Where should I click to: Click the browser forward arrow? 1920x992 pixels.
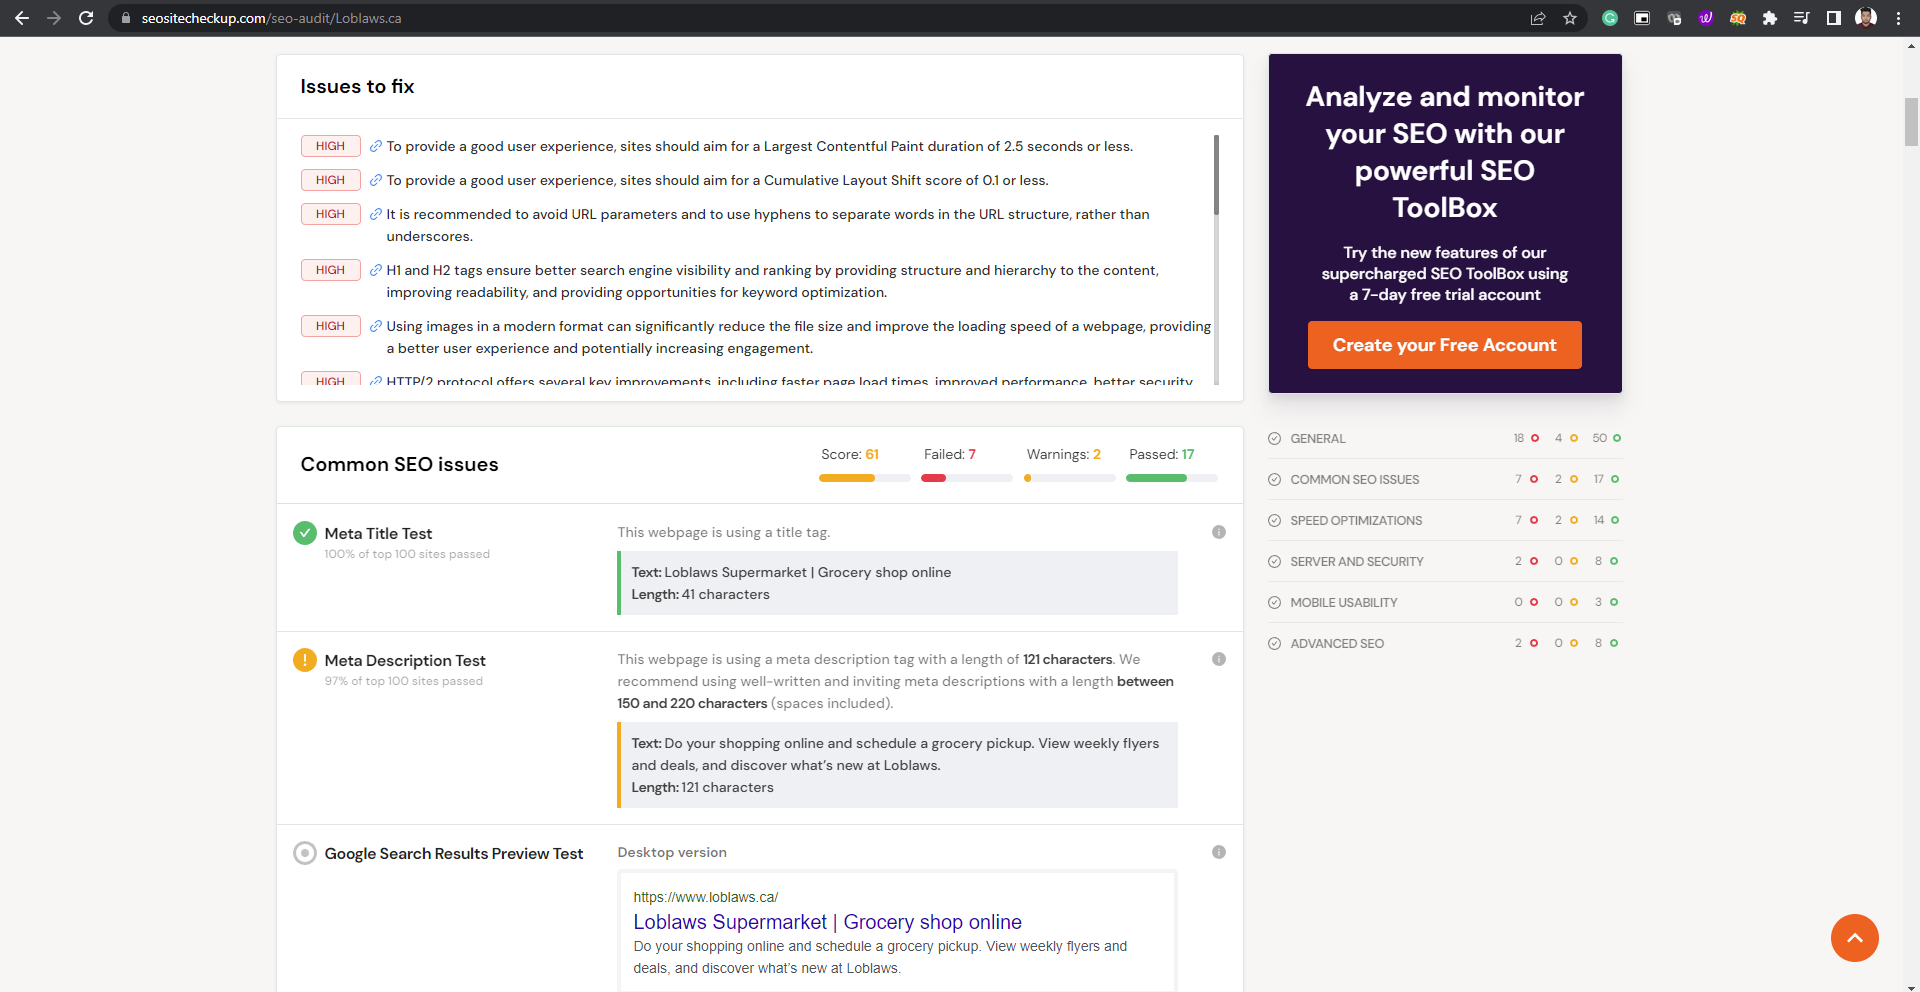tap(54, 18)
